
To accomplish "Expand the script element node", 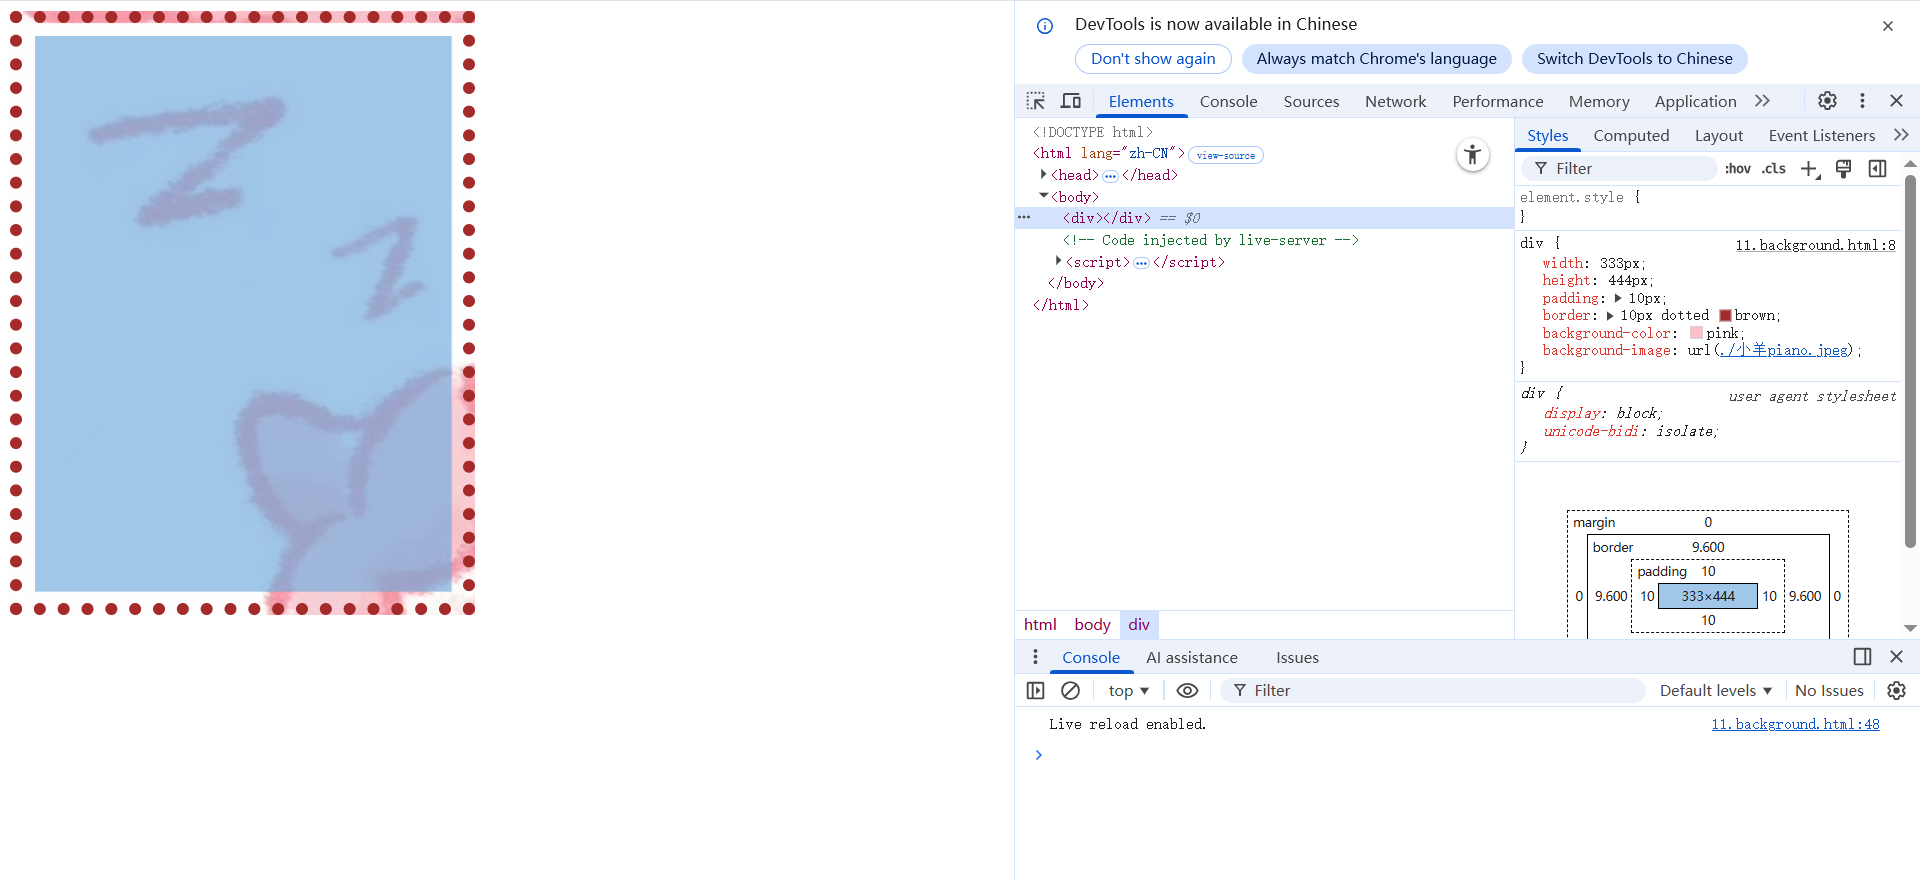I will click(1058, 261).
